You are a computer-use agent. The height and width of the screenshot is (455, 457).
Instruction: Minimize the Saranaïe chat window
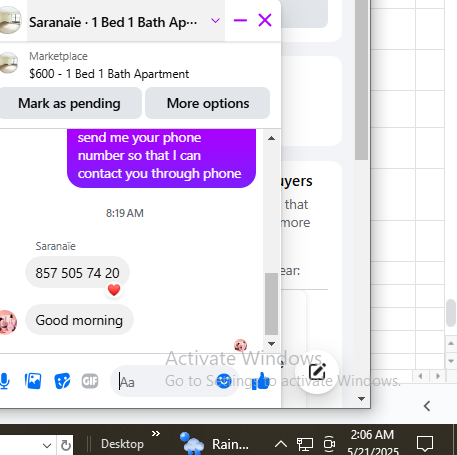click(240, 21)
